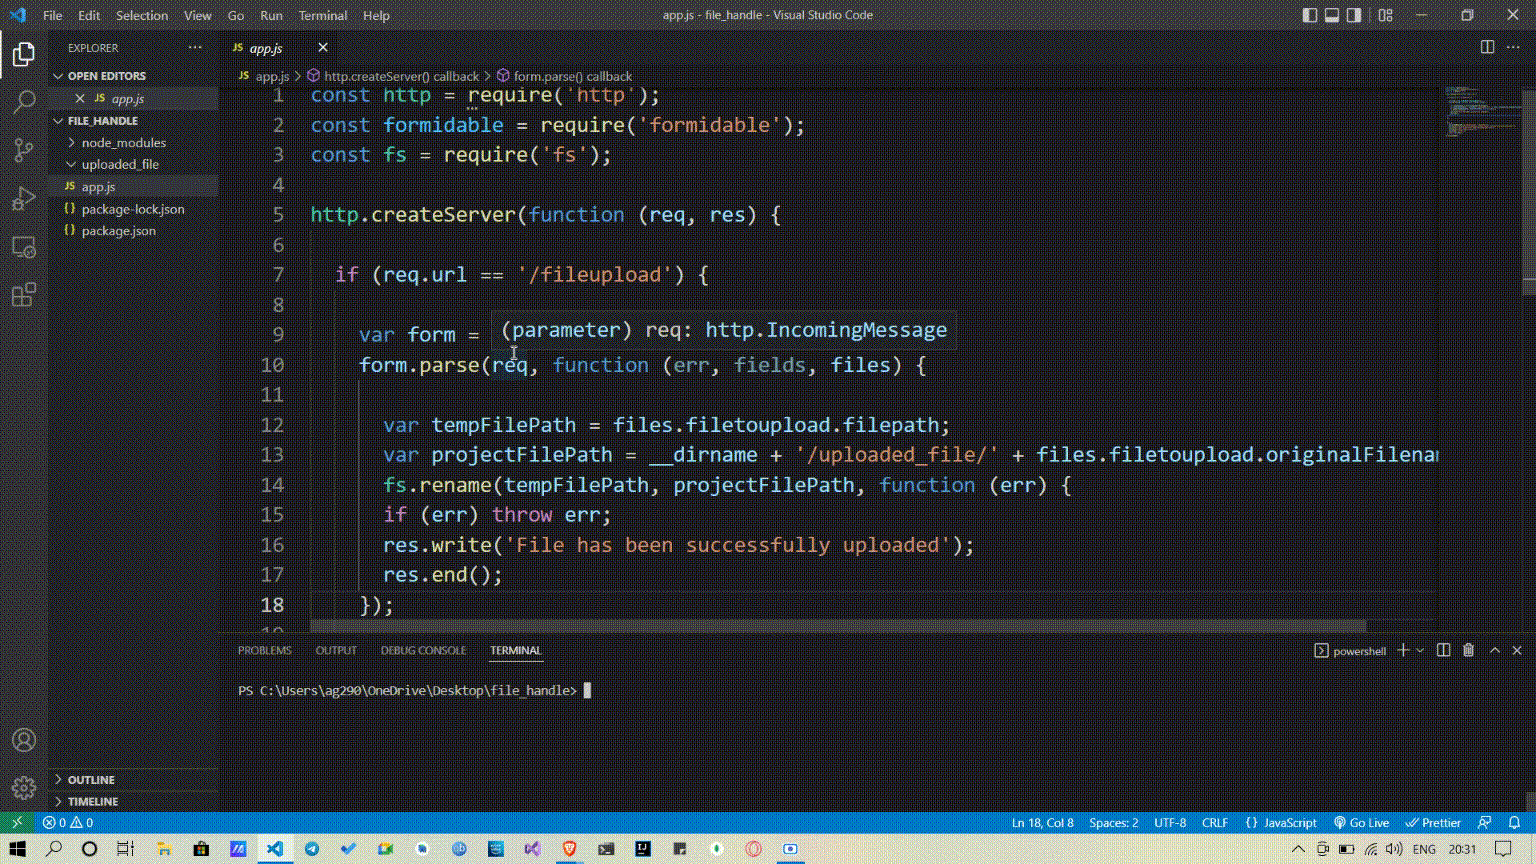Image resolution: width=1536 pixels, height=864 pixels.
Task: Open the Edit menu
Action: click(89, 15)
